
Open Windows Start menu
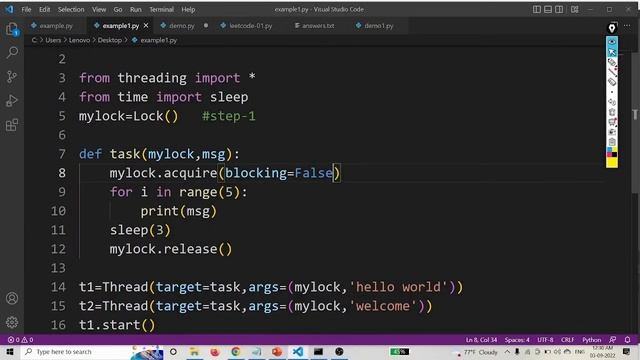(9, 351)
